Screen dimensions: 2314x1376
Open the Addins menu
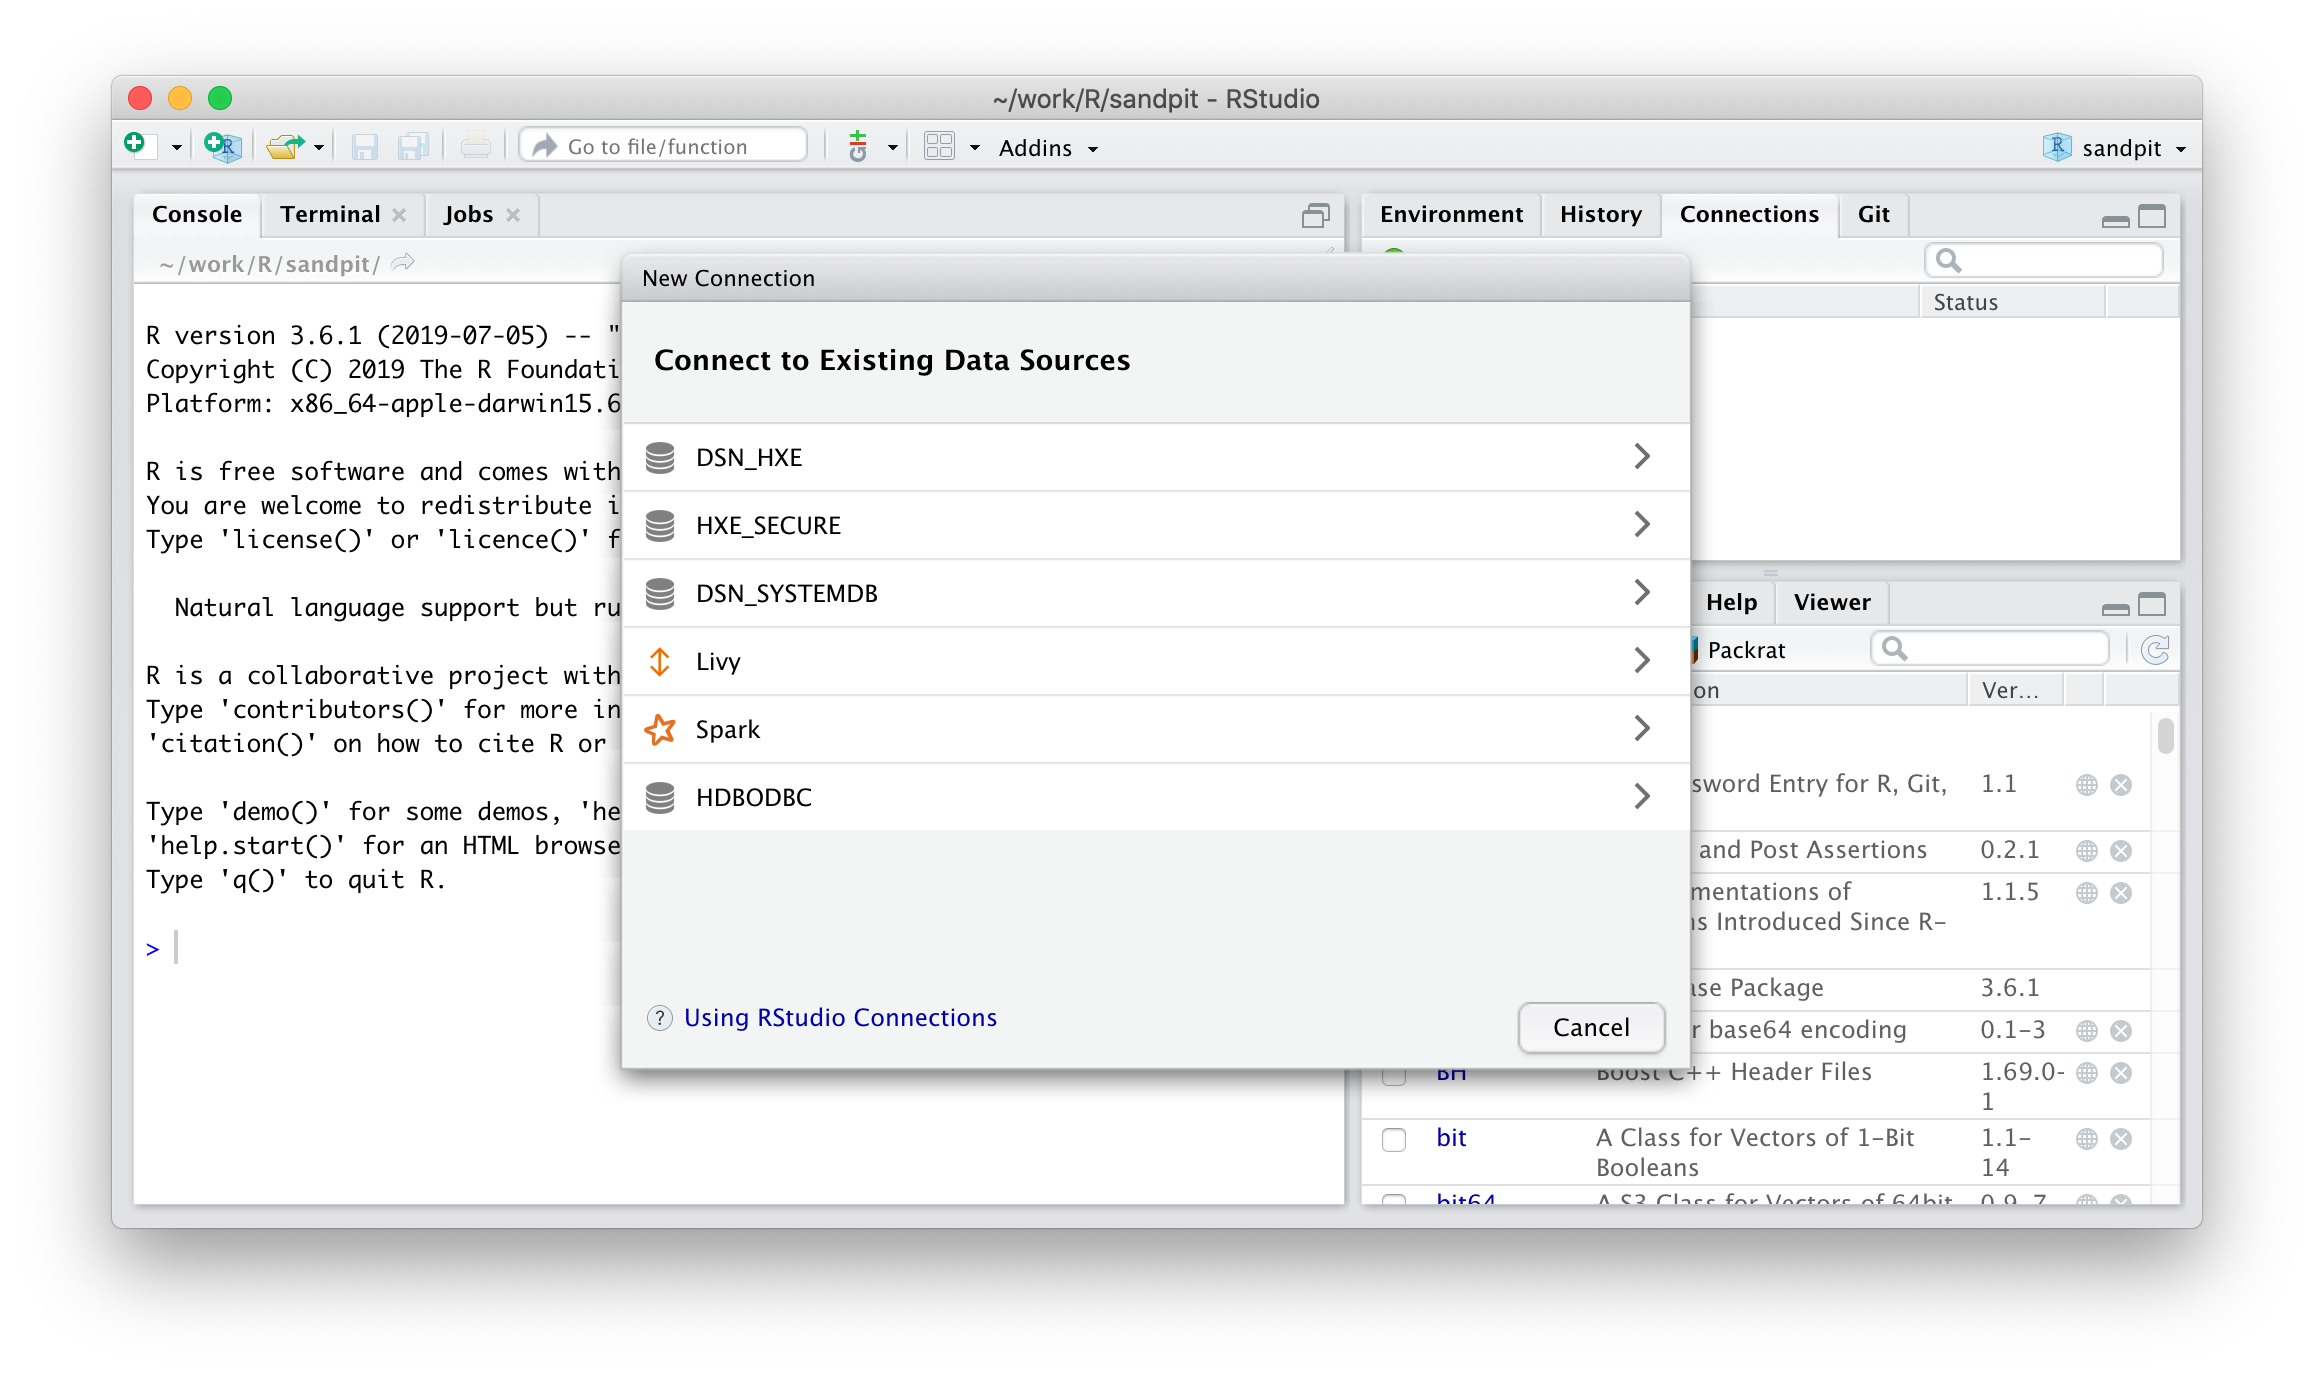[1047, 148]
